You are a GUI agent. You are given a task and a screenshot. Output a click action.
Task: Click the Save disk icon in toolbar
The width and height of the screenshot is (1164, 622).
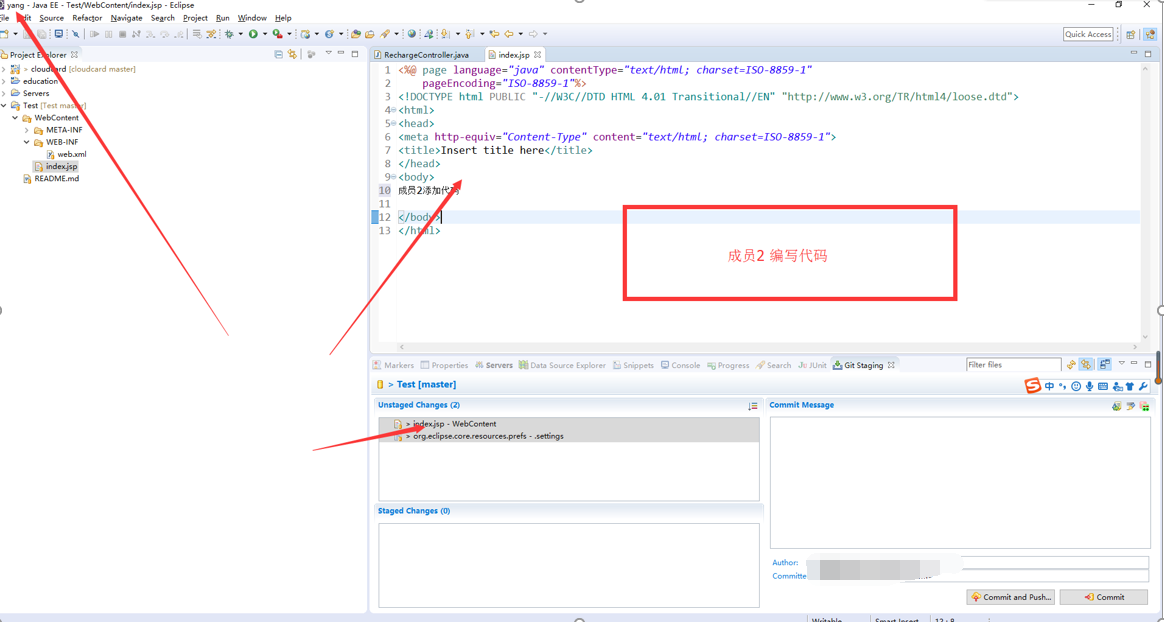(x=28, y=34)
